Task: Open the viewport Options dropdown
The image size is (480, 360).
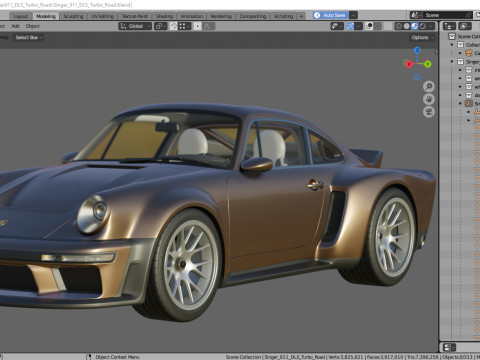Action: (x=423, y=37)
